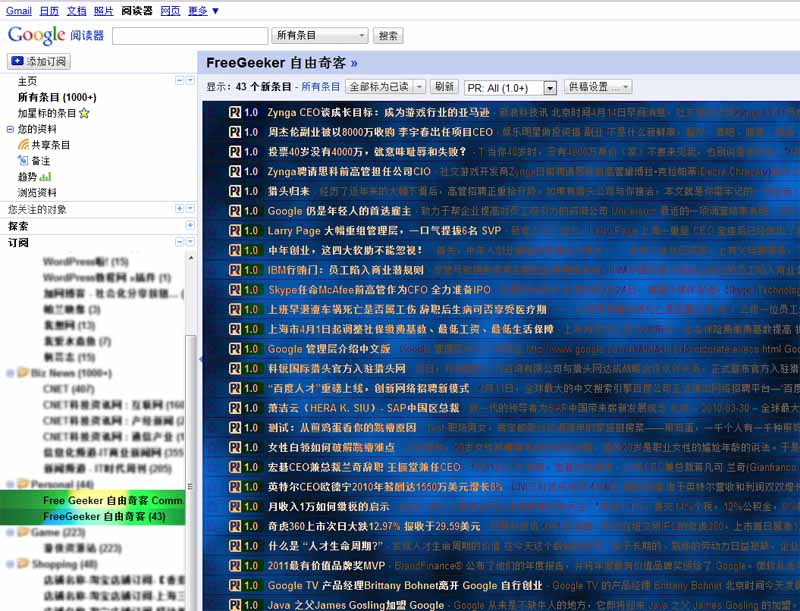Click the 所有条目 link next to 43 个新条目
The image size is (800, 611).
point(320,87)
